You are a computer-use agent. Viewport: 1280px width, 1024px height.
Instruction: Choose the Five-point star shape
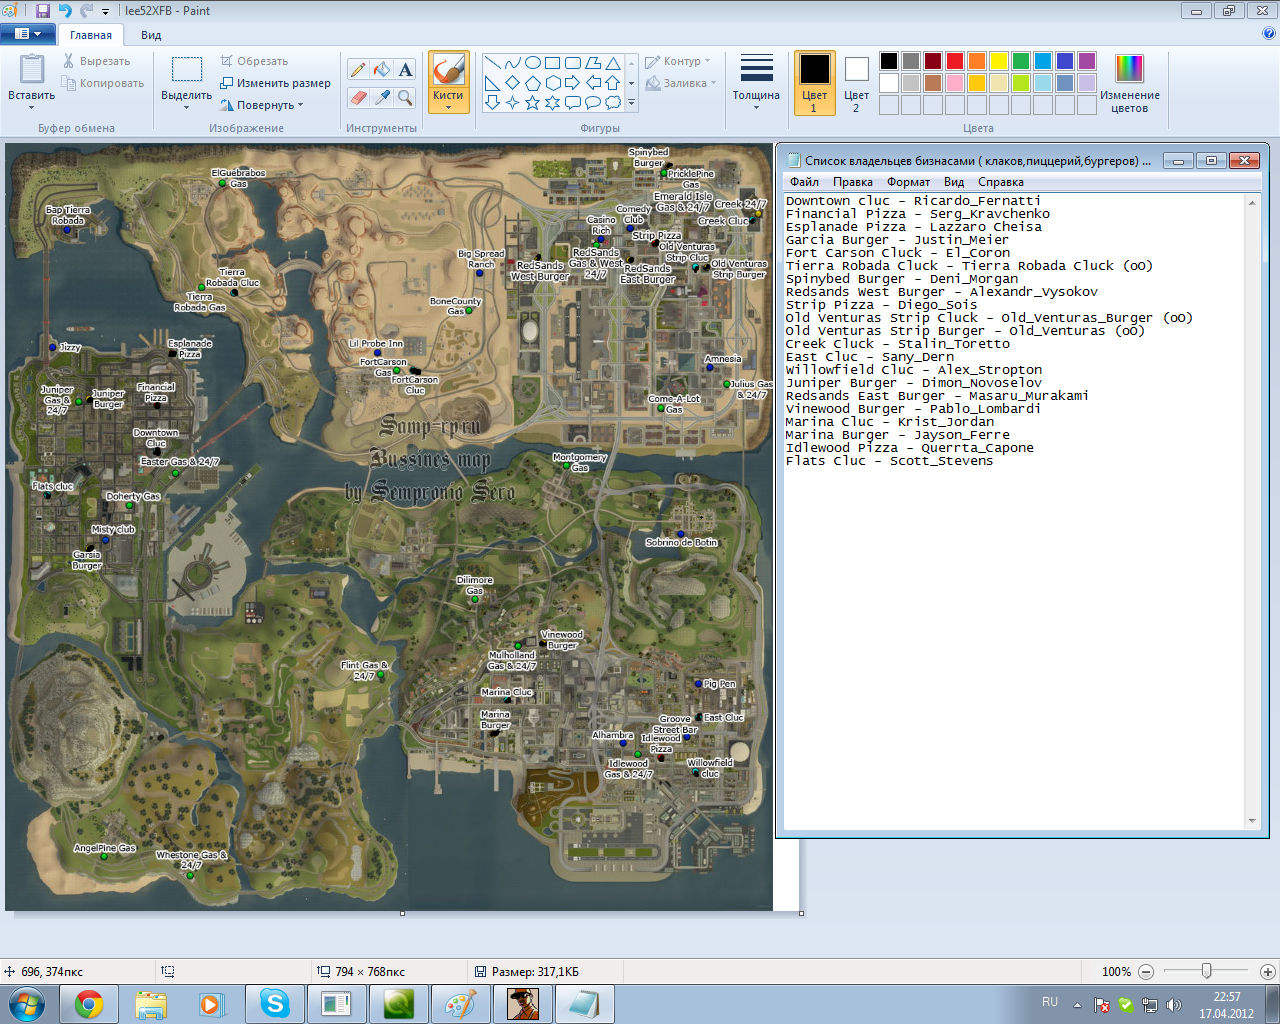[x=532, y=102]
